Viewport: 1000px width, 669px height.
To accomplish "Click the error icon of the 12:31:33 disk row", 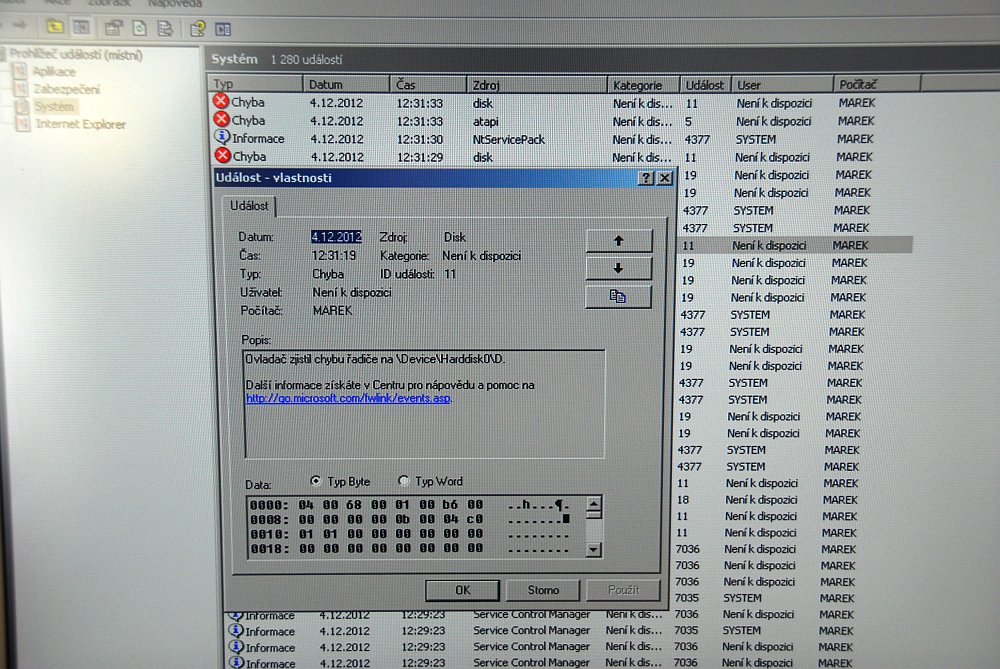I will pos(221,101).
